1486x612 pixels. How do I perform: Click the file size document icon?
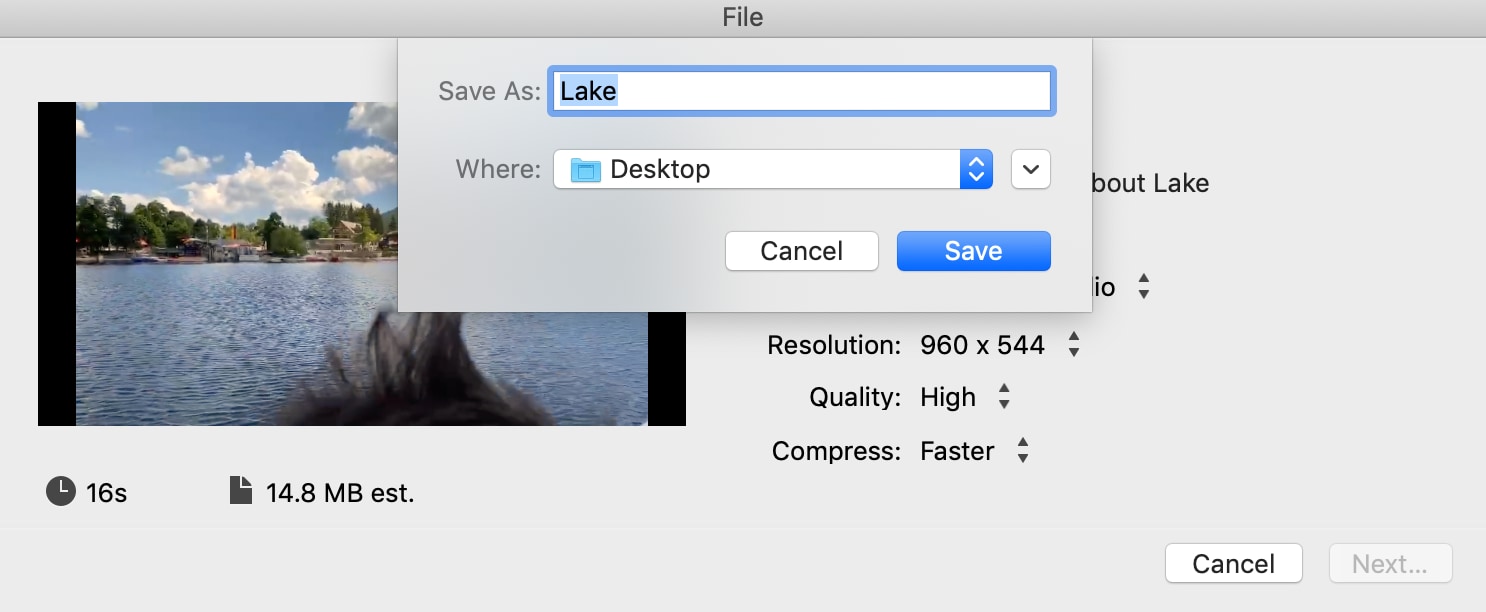(x=241, y=490)
